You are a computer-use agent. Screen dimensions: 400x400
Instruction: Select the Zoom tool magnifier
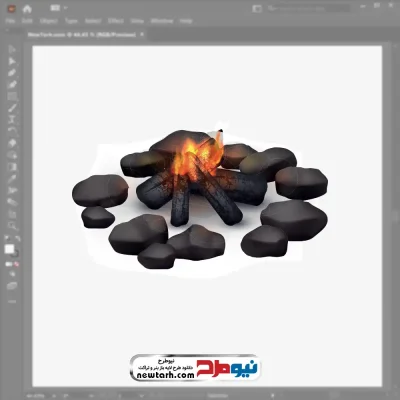pyautogui.click(x=13, y=226)
